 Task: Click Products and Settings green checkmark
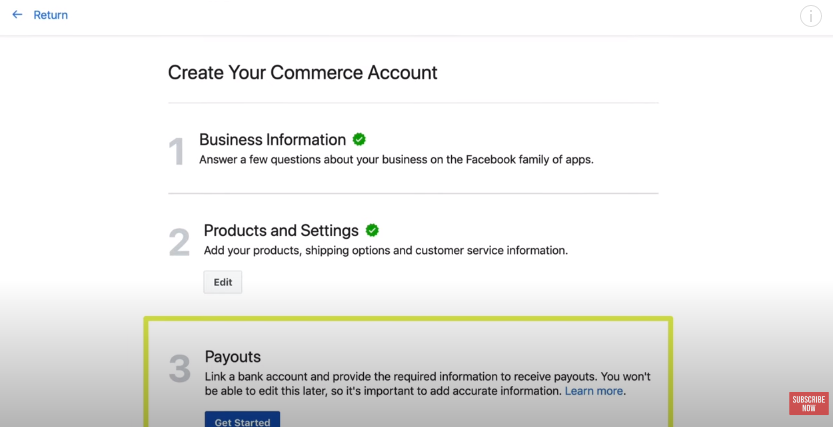pos(372,230)
